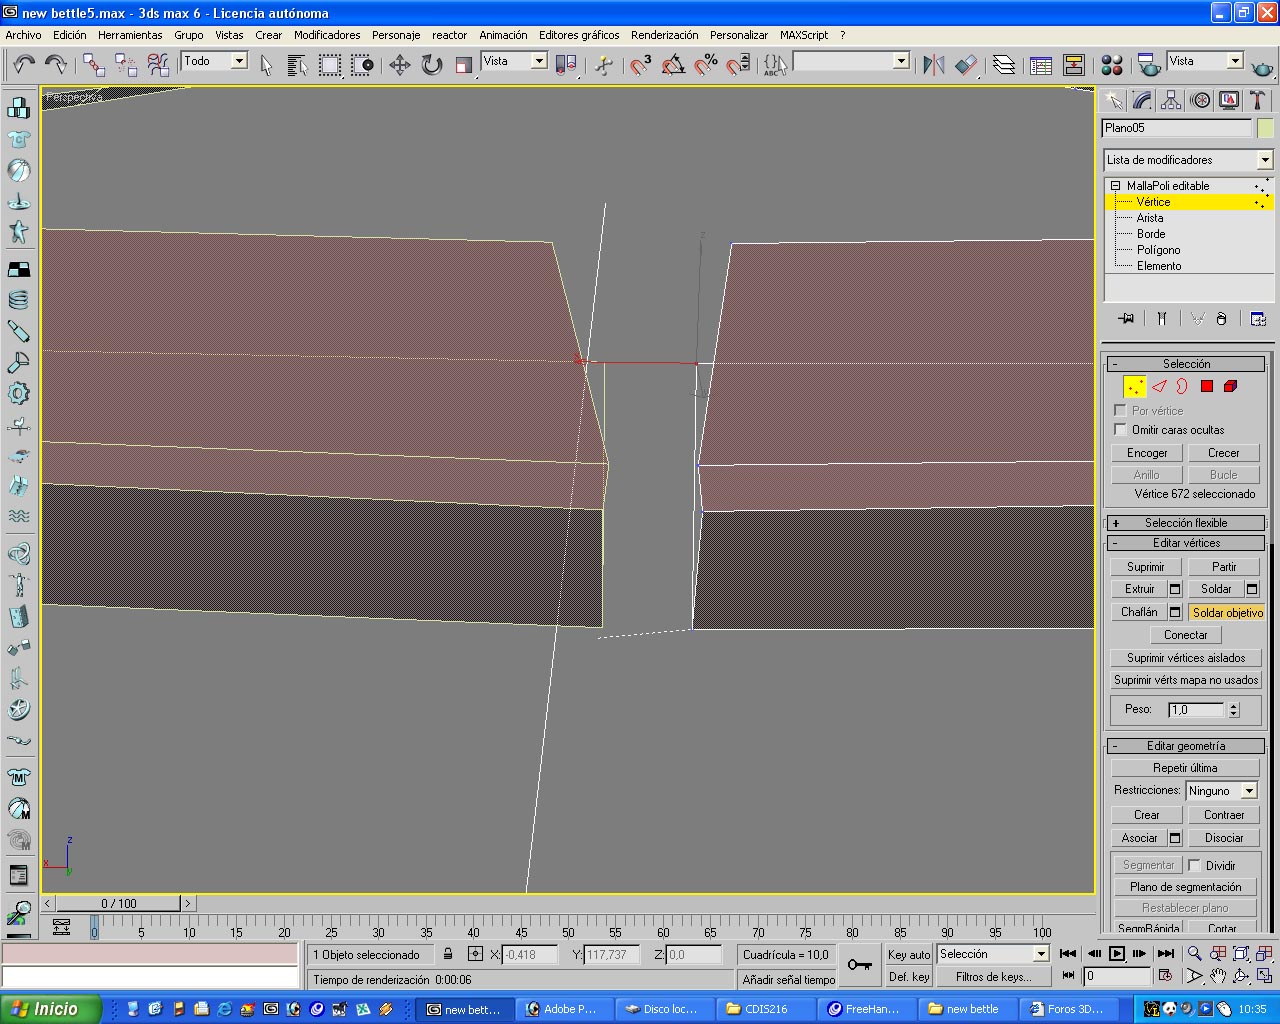Open the Display command panel tab
This screenshot has height=1024, width=1280.
pos(1229,100)
